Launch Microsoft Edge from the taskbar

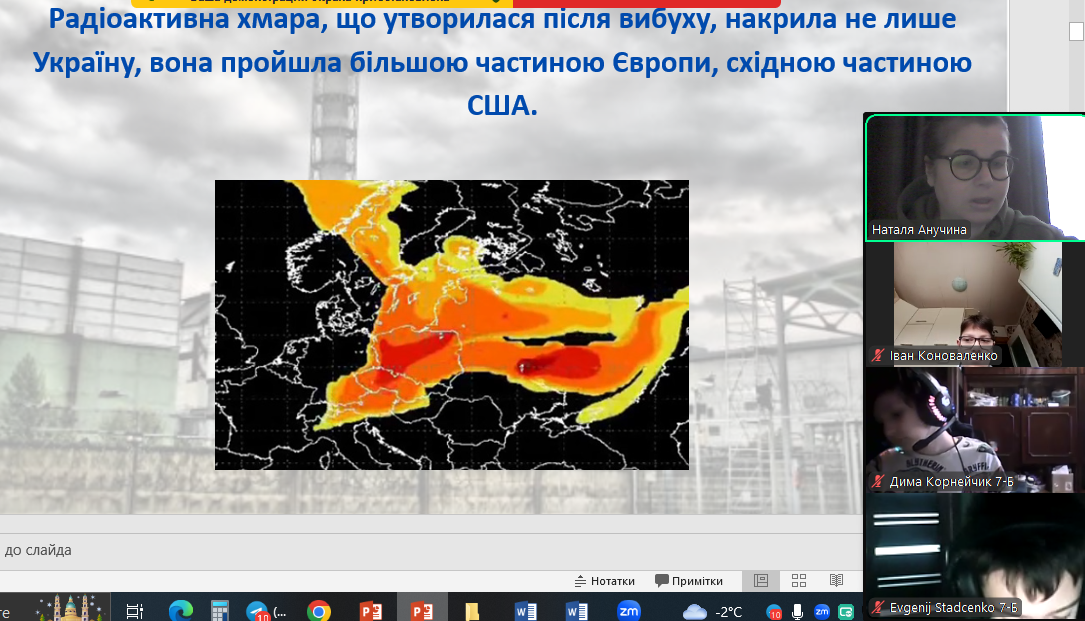pyautogui.click(x=181, y=611)
